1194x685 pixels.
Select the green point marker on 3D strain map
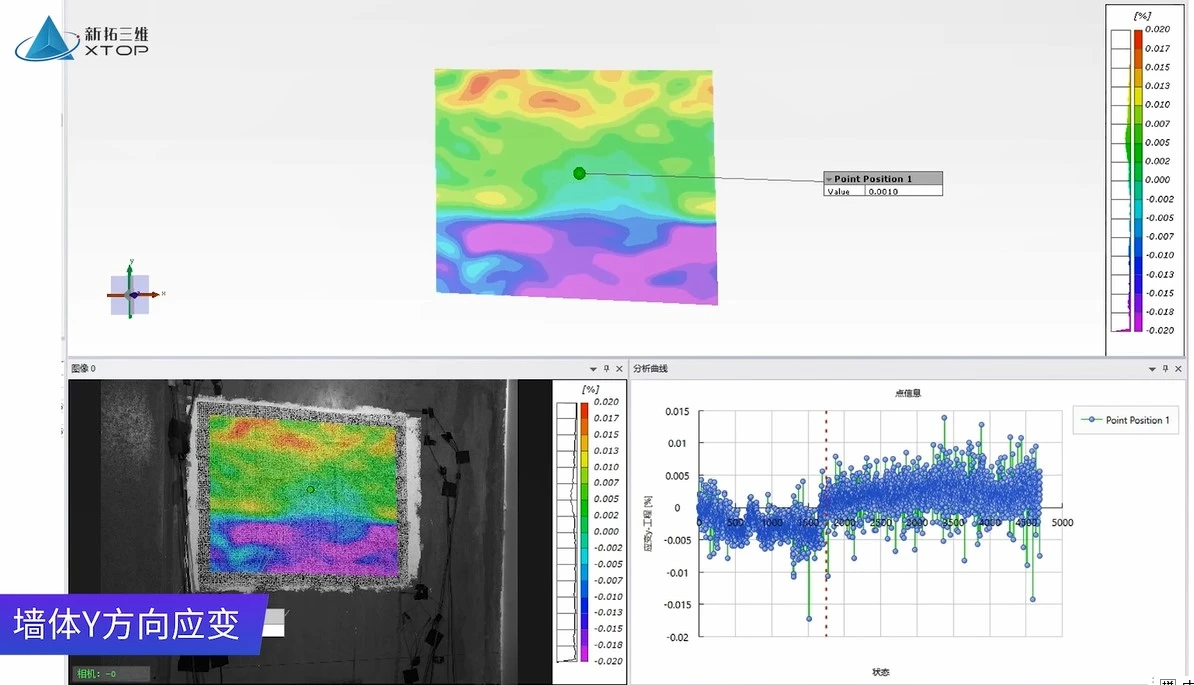click(x=579, y=174)
